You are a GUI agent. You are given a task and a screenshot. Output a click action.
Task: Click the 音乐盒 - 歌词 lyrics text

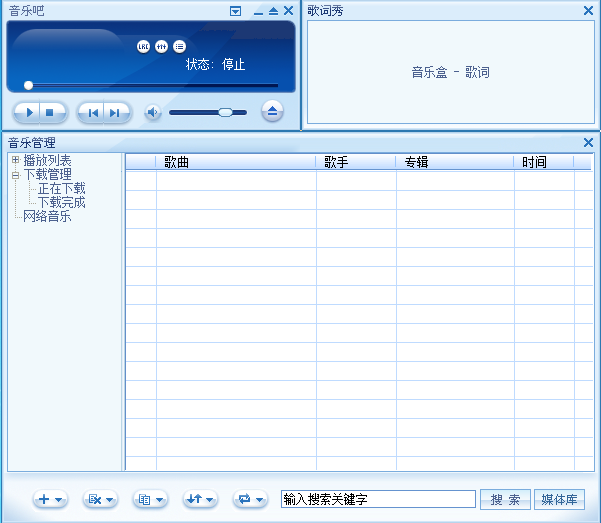[x=450, y=72]
